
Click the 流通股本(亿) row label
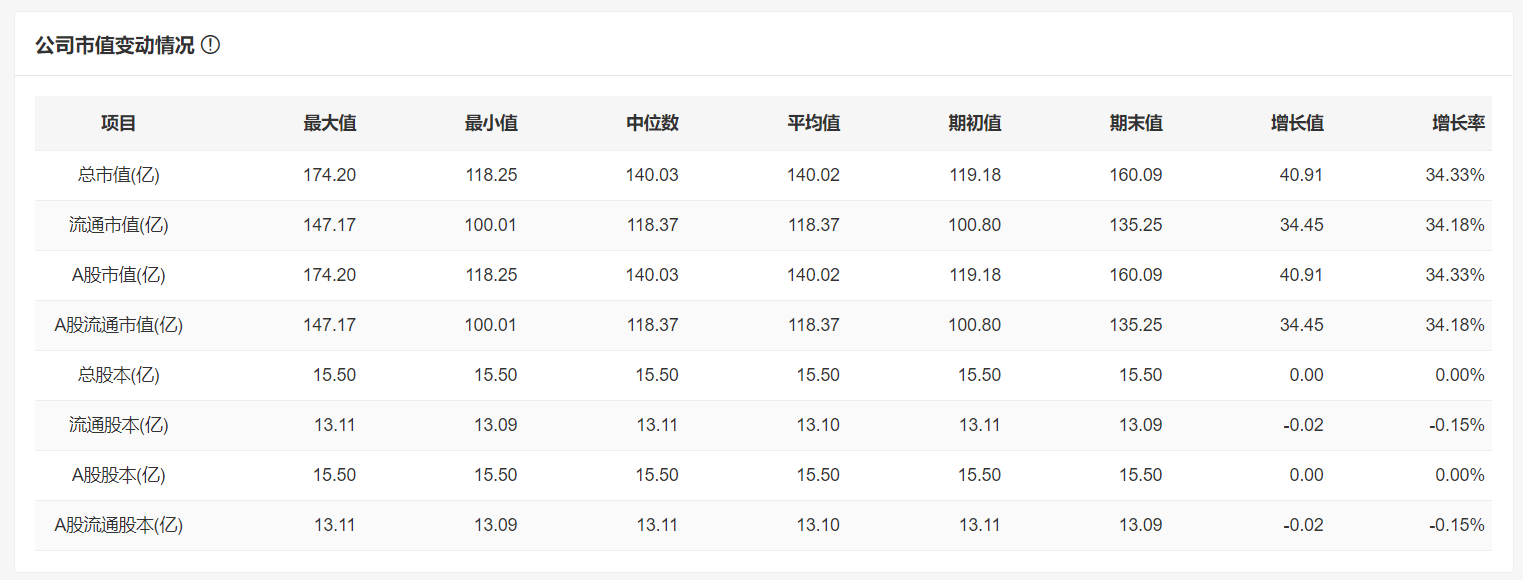point(119,425)
